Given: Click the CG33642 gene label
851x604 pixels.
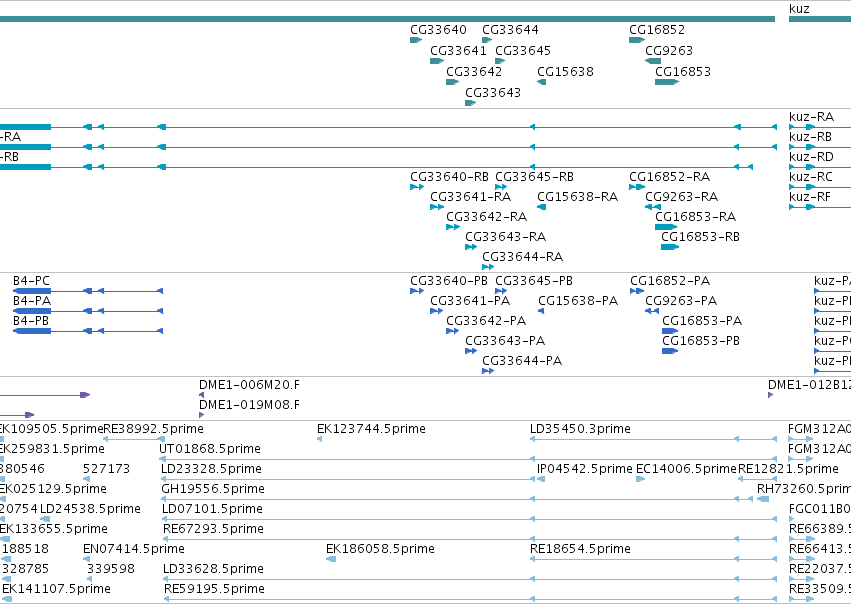Looking at the screenshot, I should pos(474,72).
